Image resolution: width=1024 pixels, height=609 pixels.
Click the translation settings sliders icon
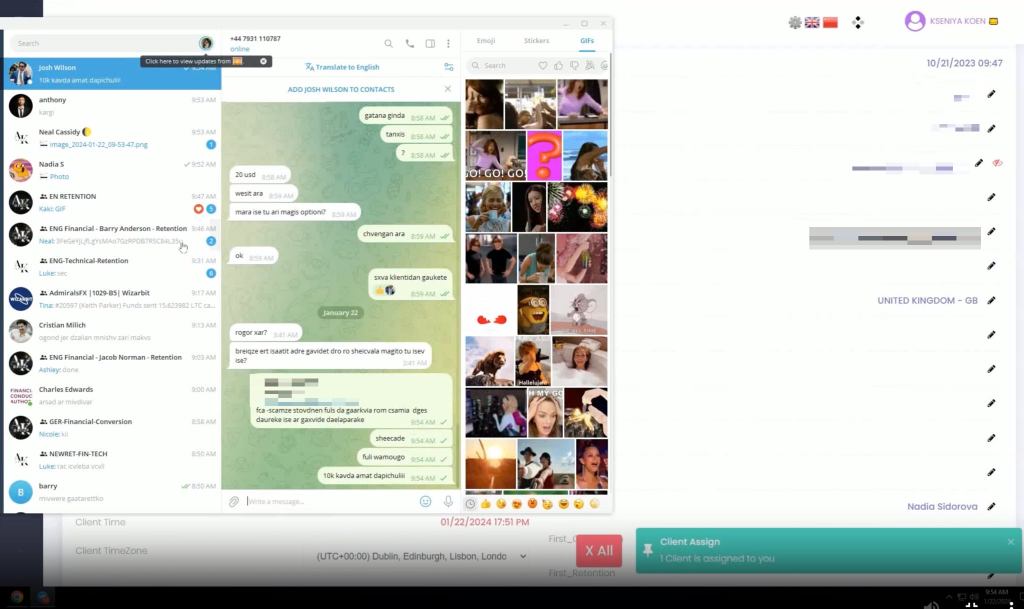[x=449, y=67]
